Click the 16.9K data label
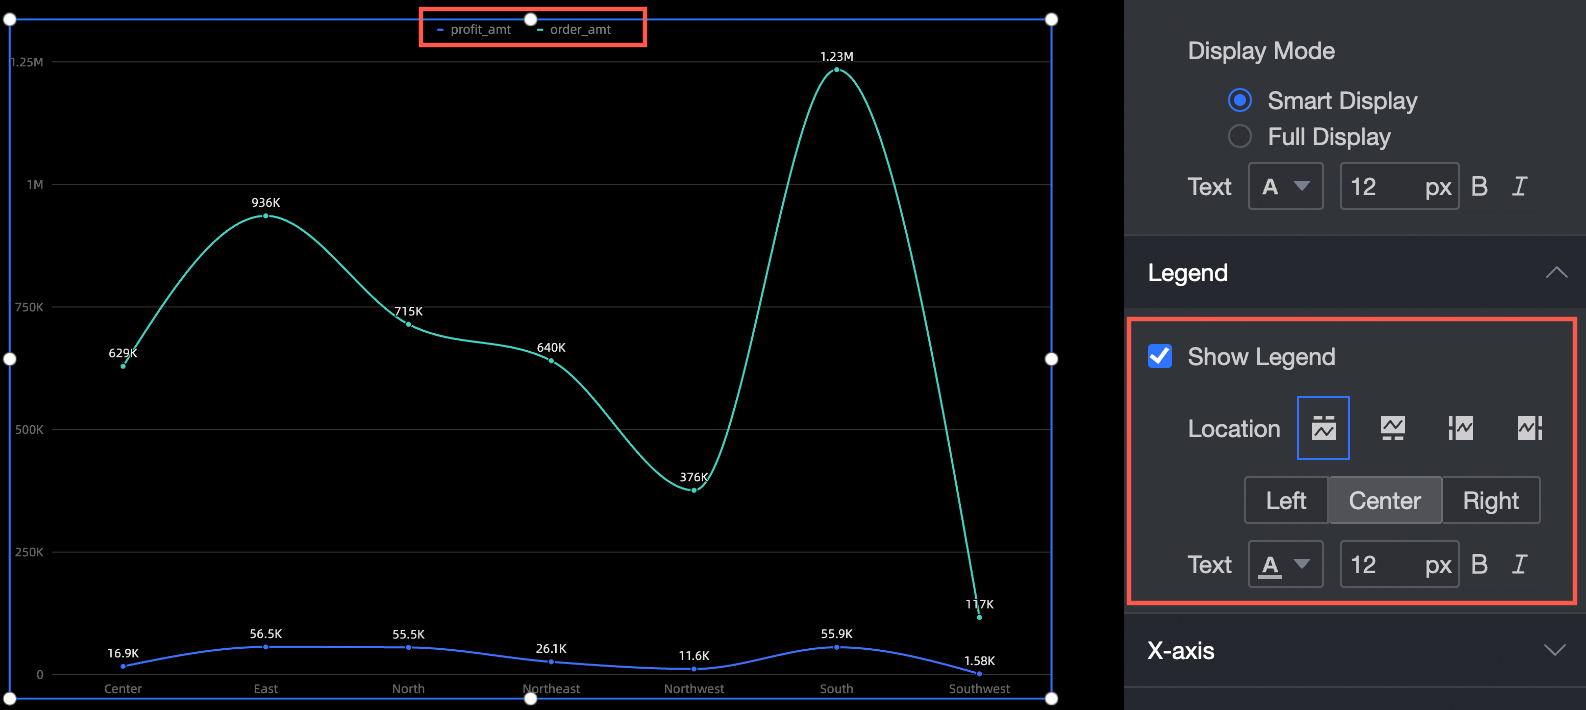1586x710 pixels. [123, 654]
